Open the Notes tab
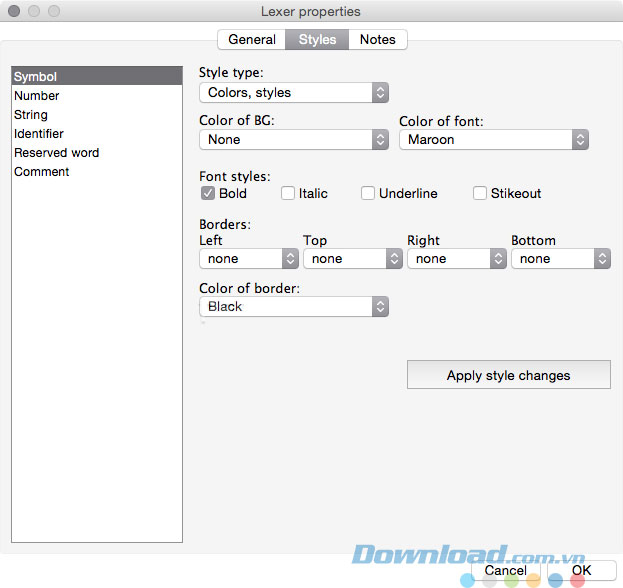623x588 pixels. (378, 39)
